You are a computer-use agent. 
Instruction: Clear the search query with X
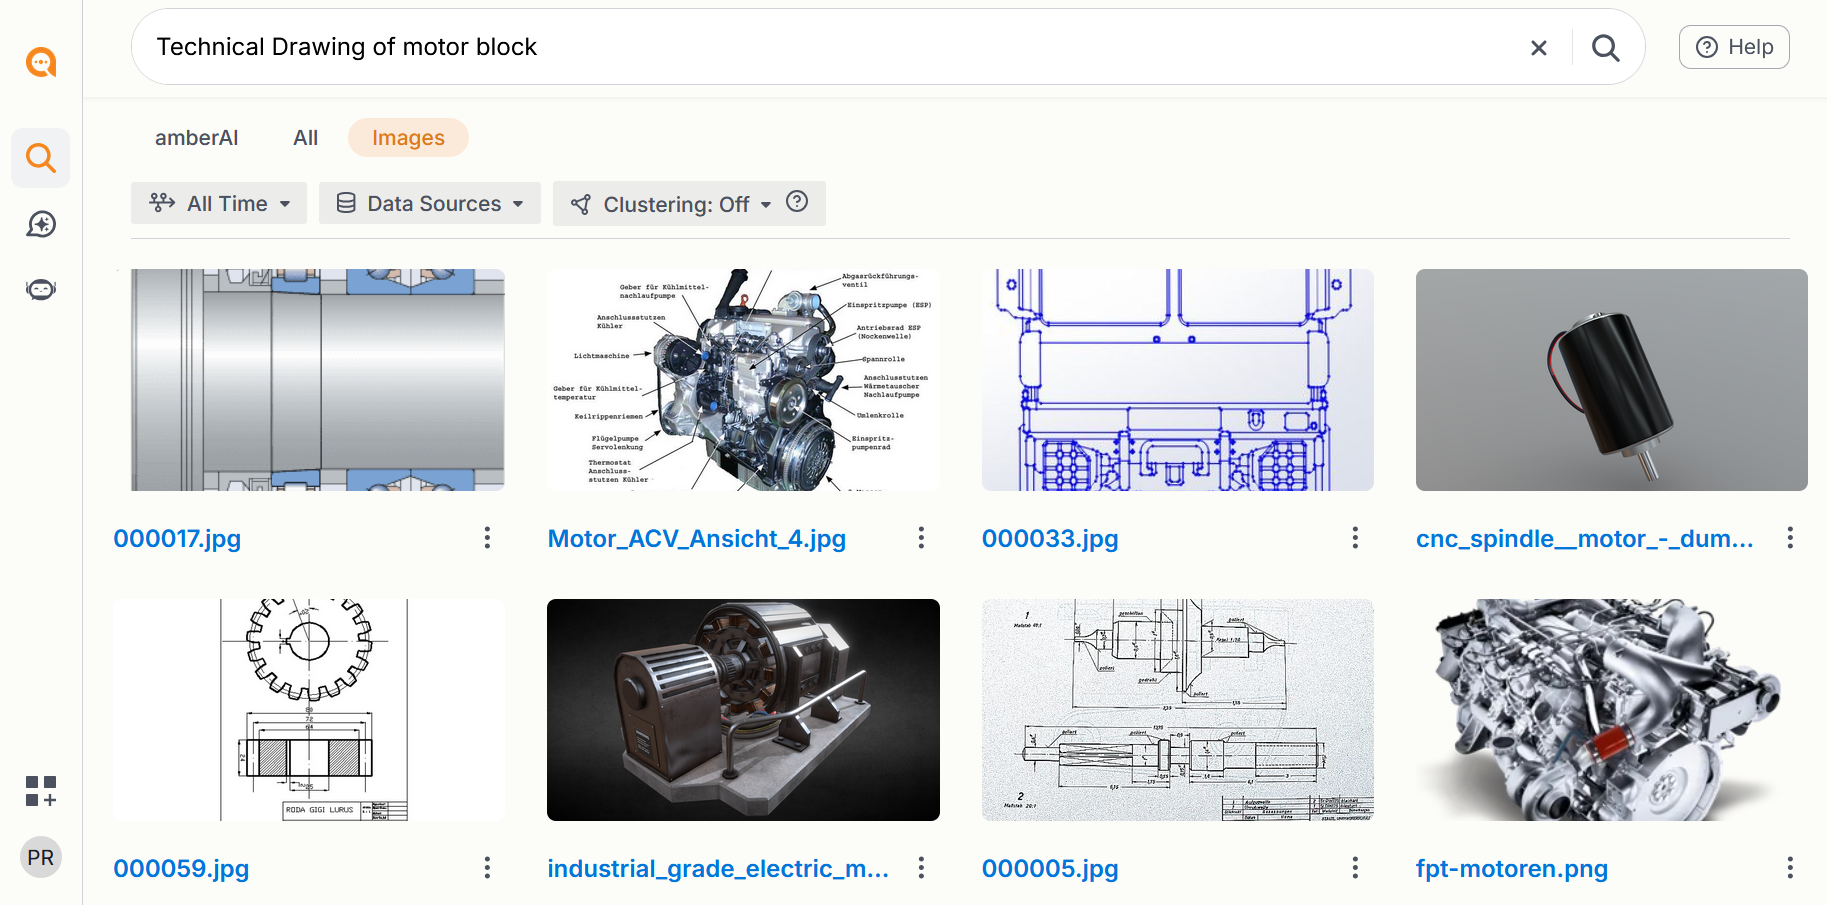[x=1539, y=47]
